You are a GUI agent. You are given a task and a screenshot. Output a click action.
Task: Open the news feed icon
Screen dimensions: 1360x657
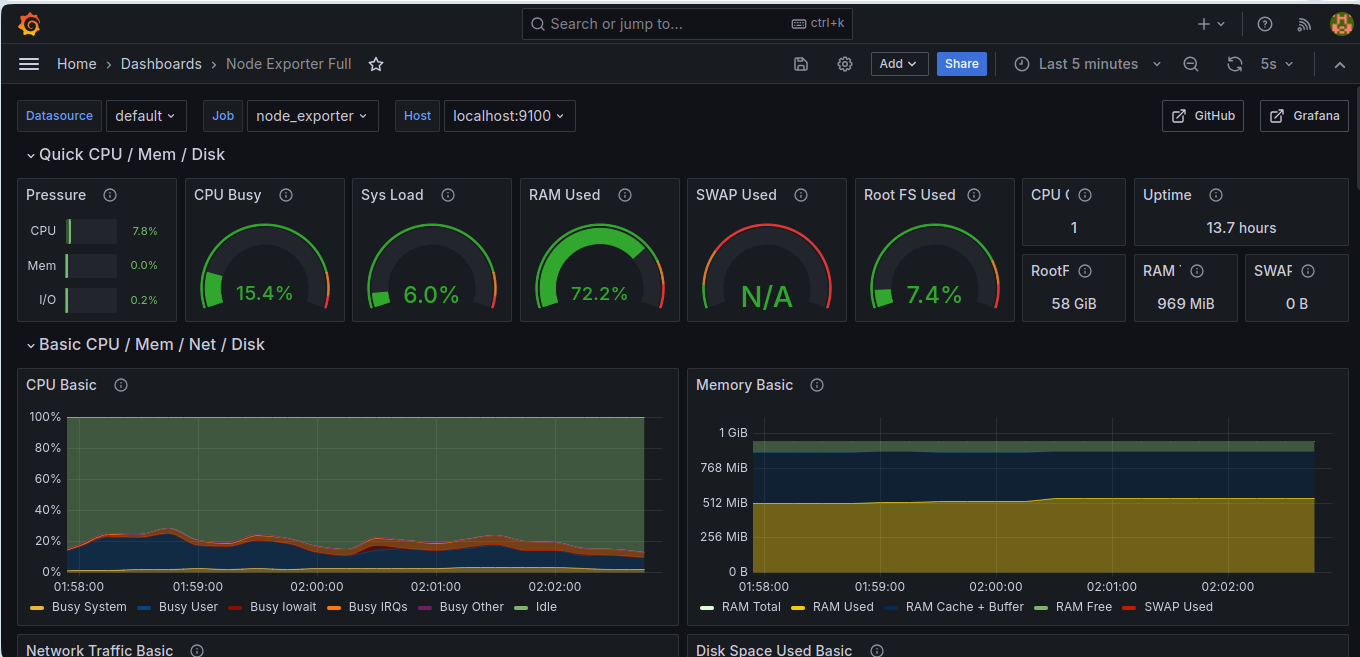(x=1304, y=24)
